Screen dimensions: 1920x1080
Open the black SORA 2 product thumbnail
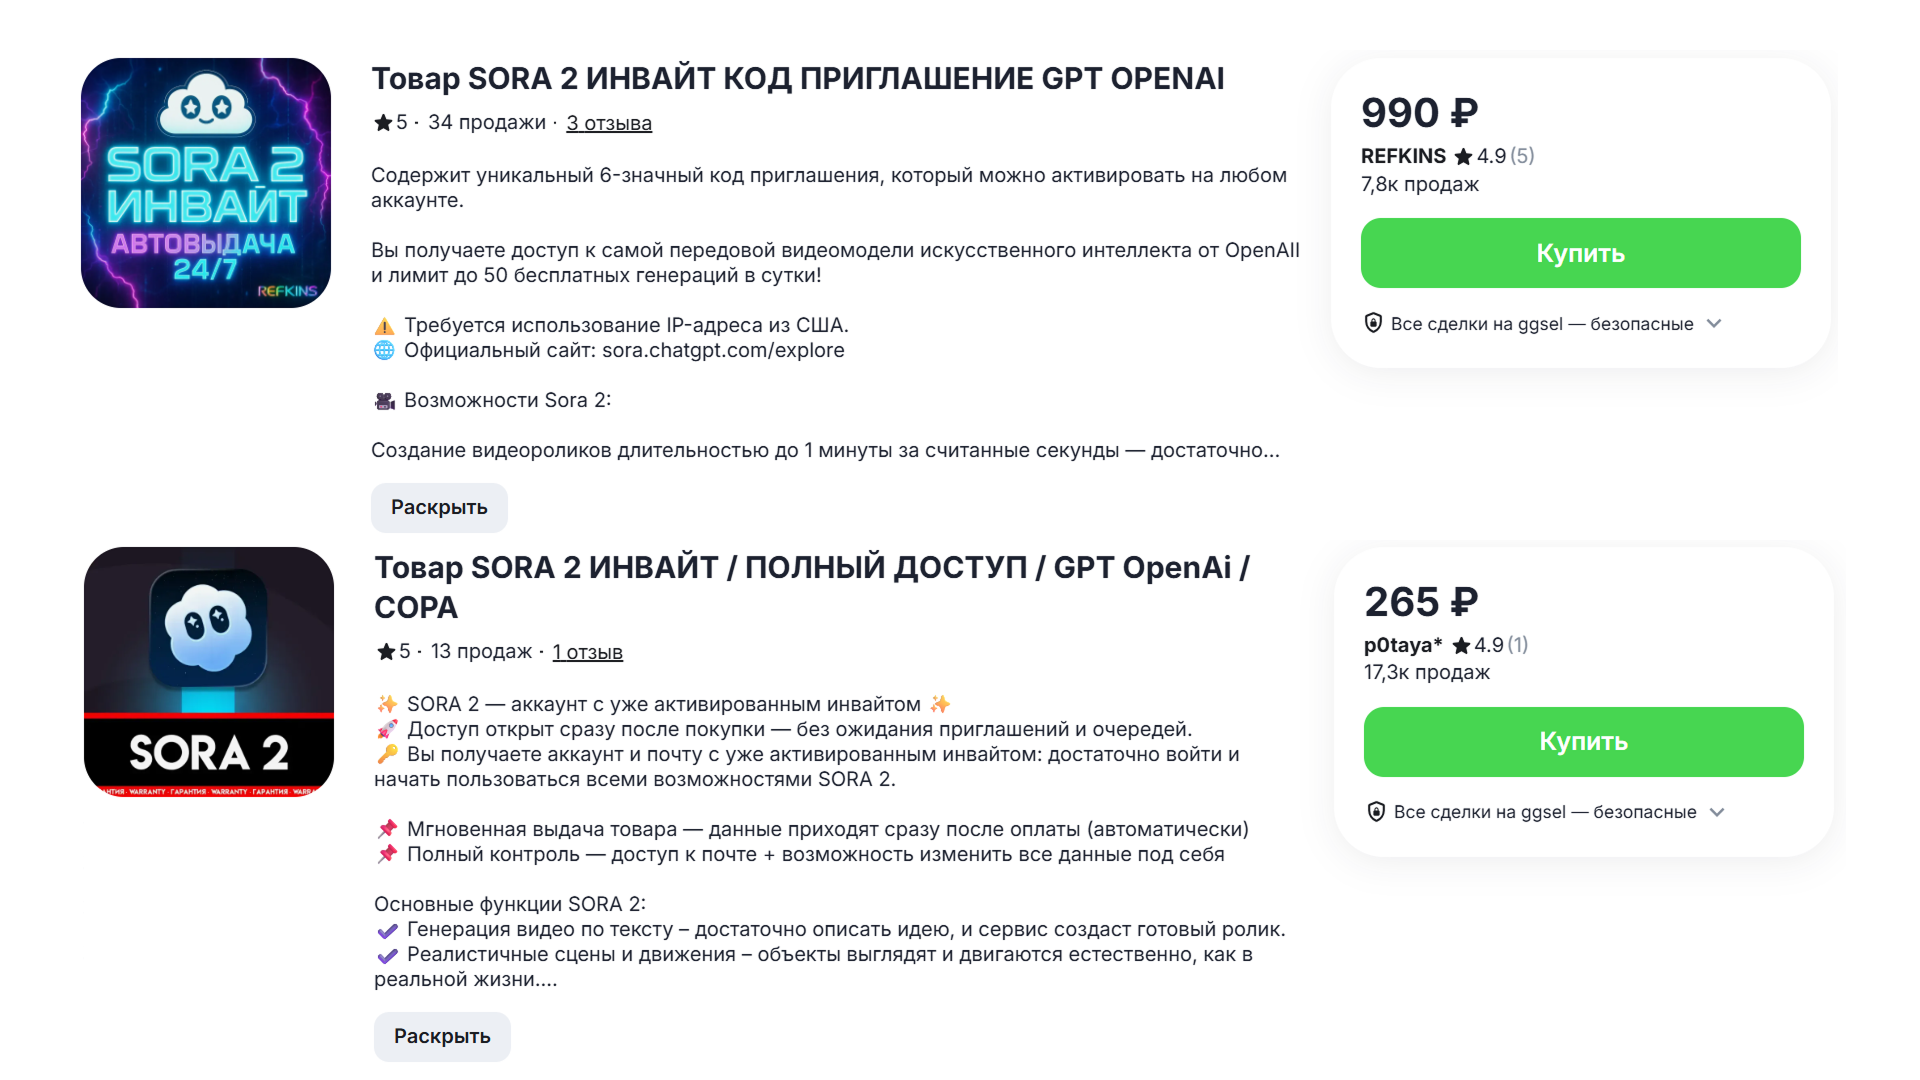click(x=209, y=672)
